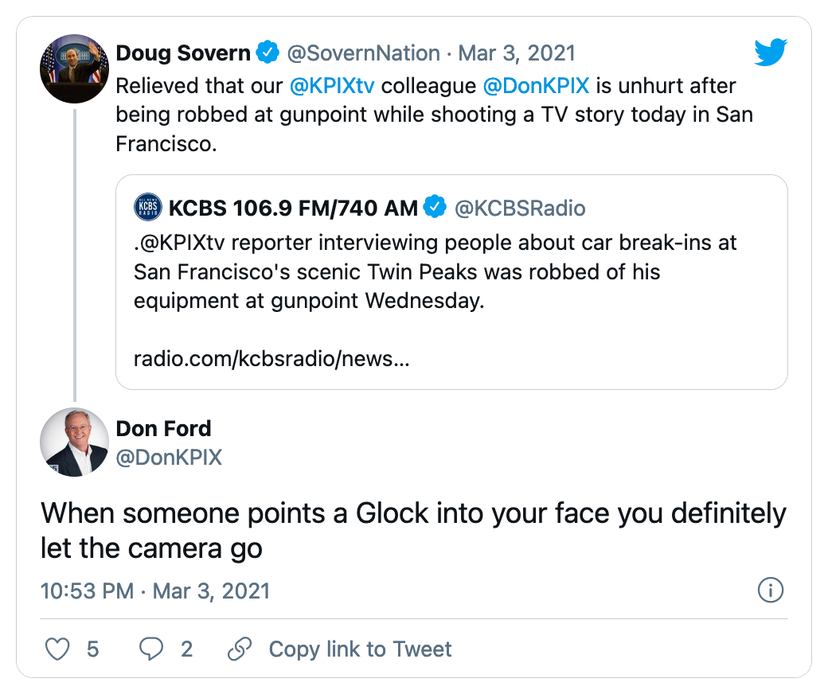
Task: Click the KCBS Radio logo avatar
Action: [x=148, y=208]
